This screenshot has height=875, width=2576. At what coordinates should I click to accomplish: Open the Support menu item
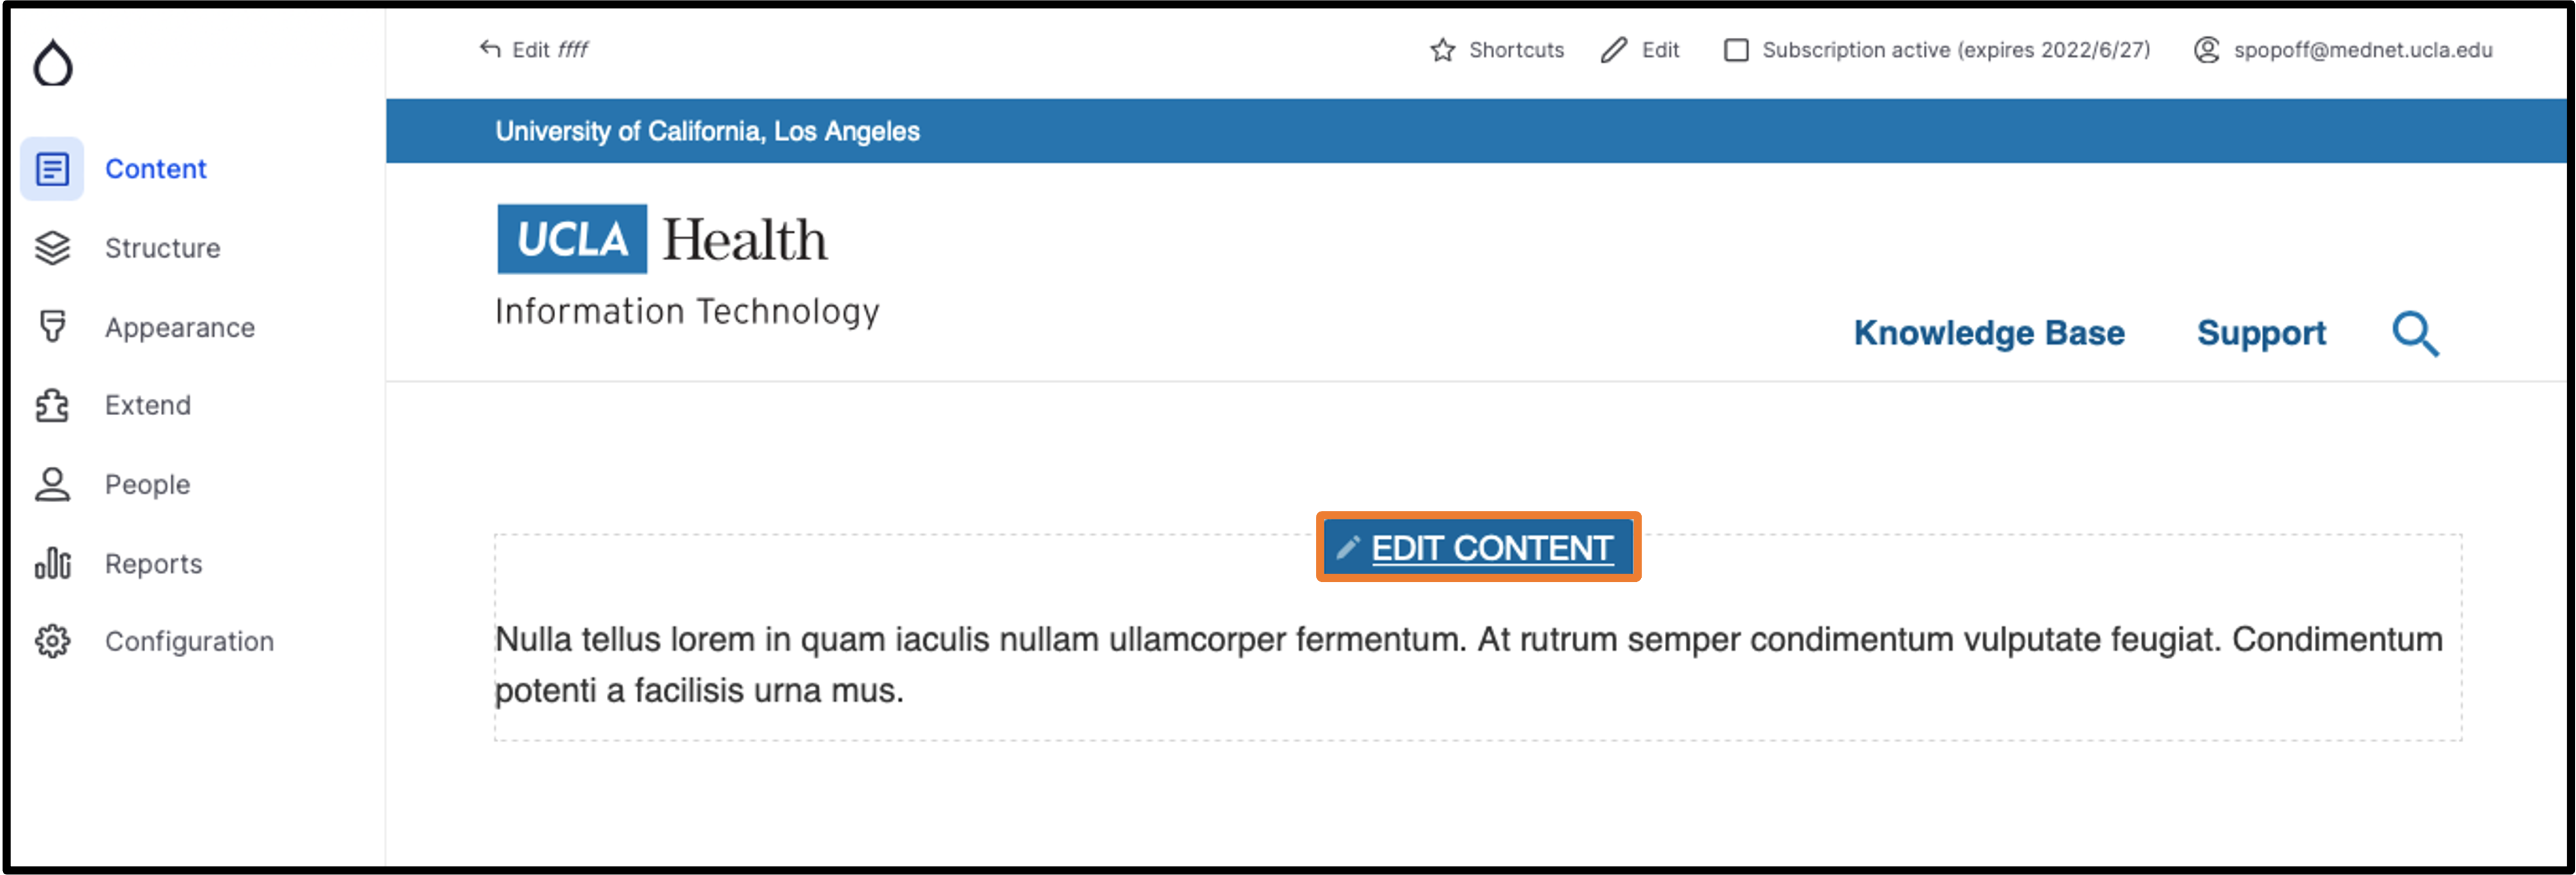2261,333
